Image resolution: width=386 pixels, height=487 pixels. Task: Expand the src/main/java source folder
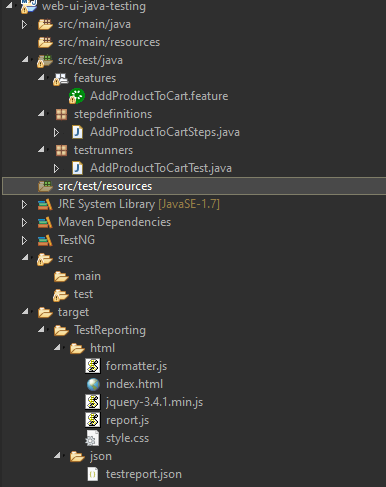click(x=24, y=24)
